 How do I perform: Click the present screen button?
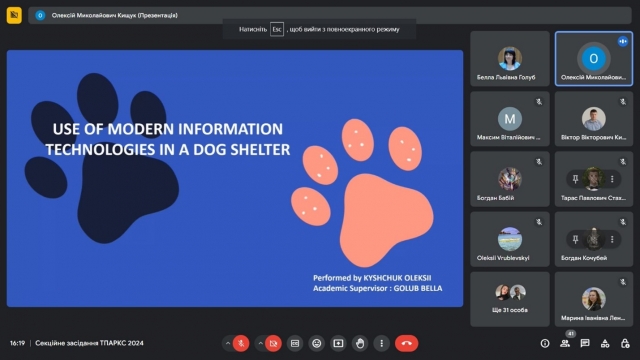(x=338, y=343)
